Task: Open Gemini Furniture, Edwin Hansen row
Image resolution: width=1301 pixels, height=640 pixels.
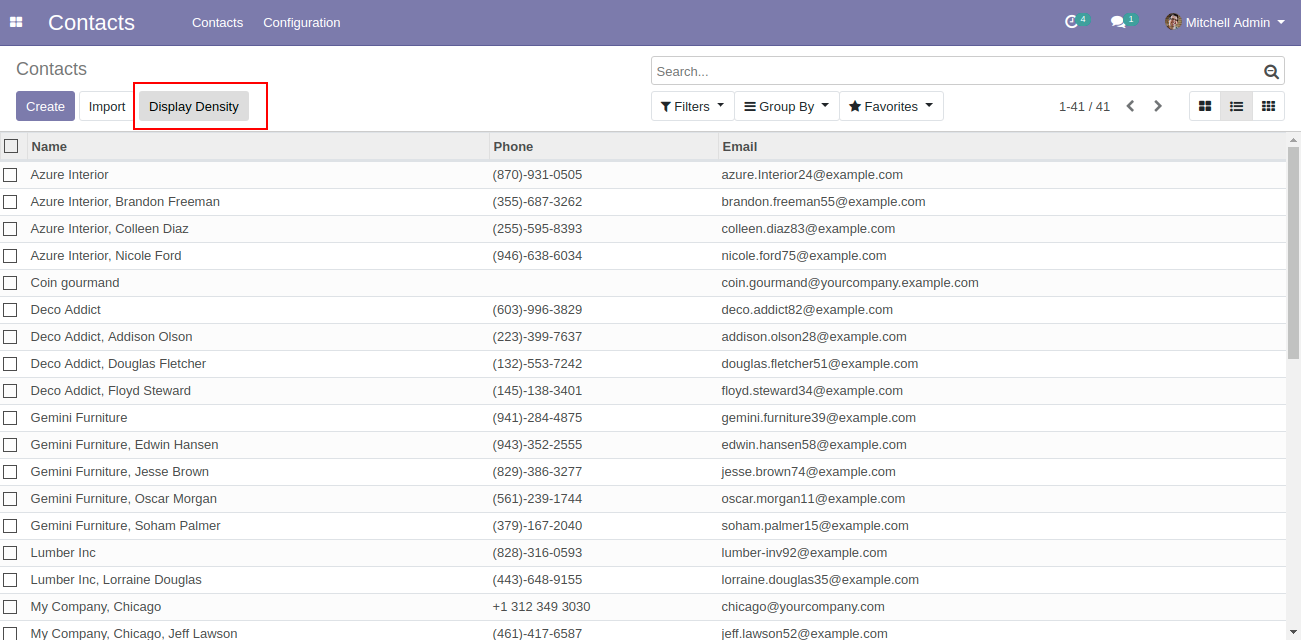Action: 643,445
